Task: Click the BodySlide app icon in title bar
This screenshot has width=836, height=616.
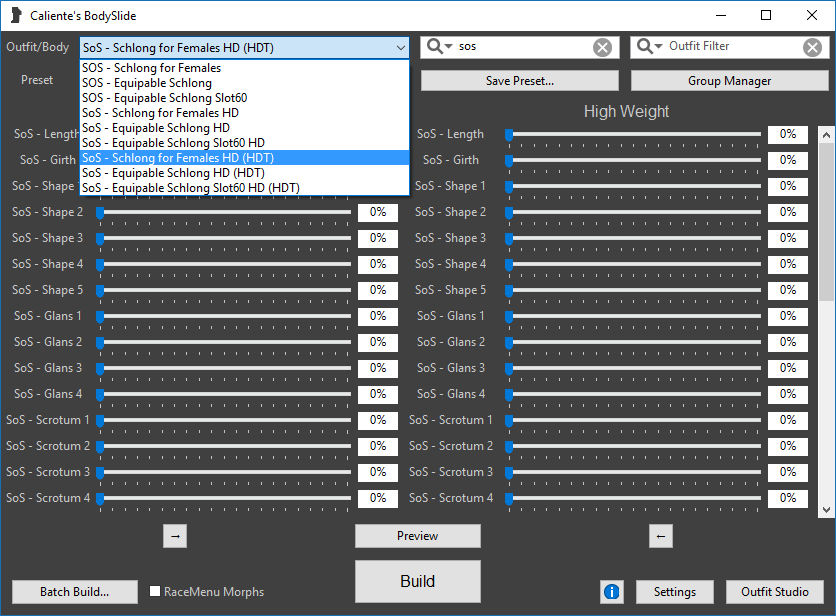Action: tap(16, 15)
